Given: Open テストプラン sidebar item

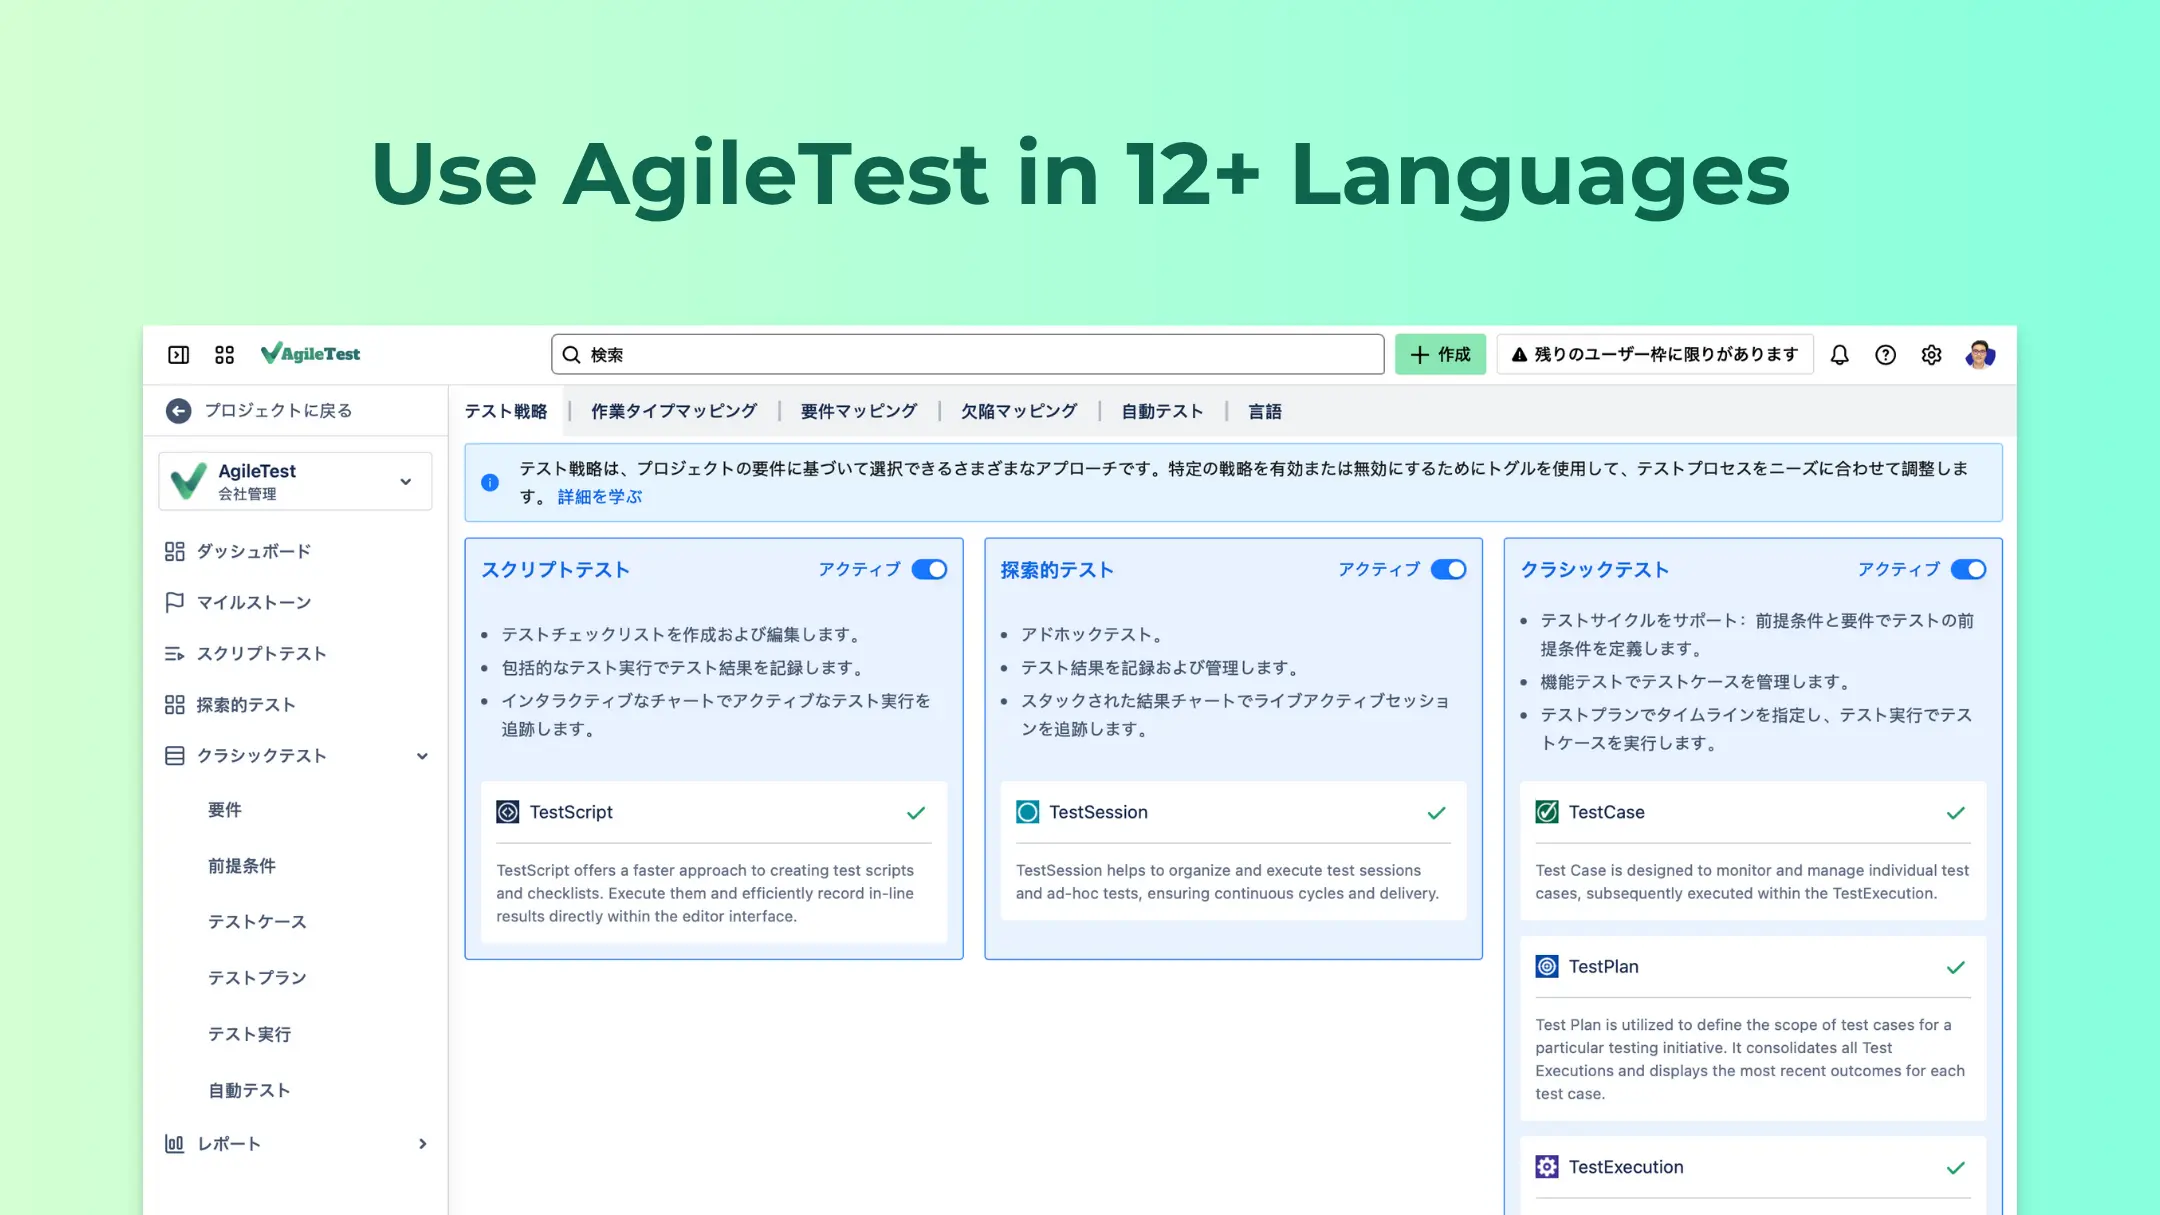Looking at the screenshot, I should pyautogui.click(x=257, y=978).
